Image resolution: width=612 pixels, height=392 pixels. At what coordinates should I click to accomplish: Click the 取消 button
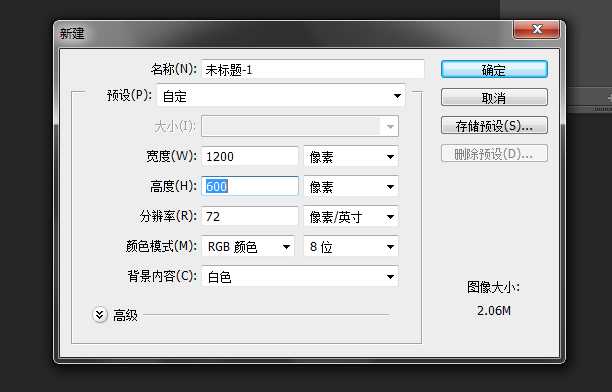[494, 97]
